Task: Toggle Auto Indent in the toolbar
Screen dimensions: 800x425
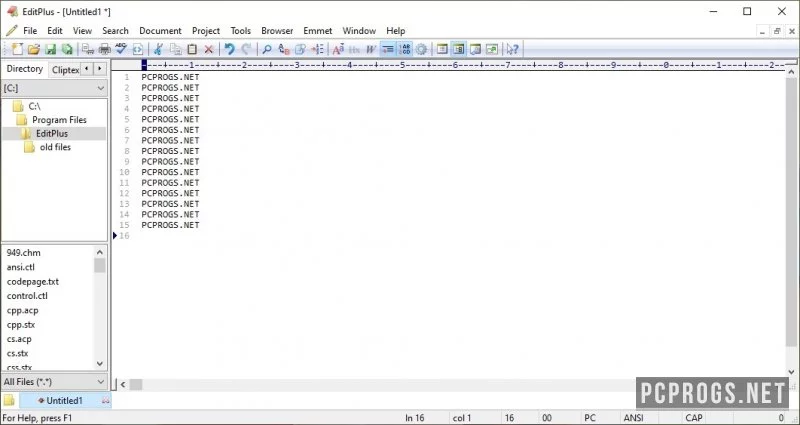Action: click(x=388, y=49)
